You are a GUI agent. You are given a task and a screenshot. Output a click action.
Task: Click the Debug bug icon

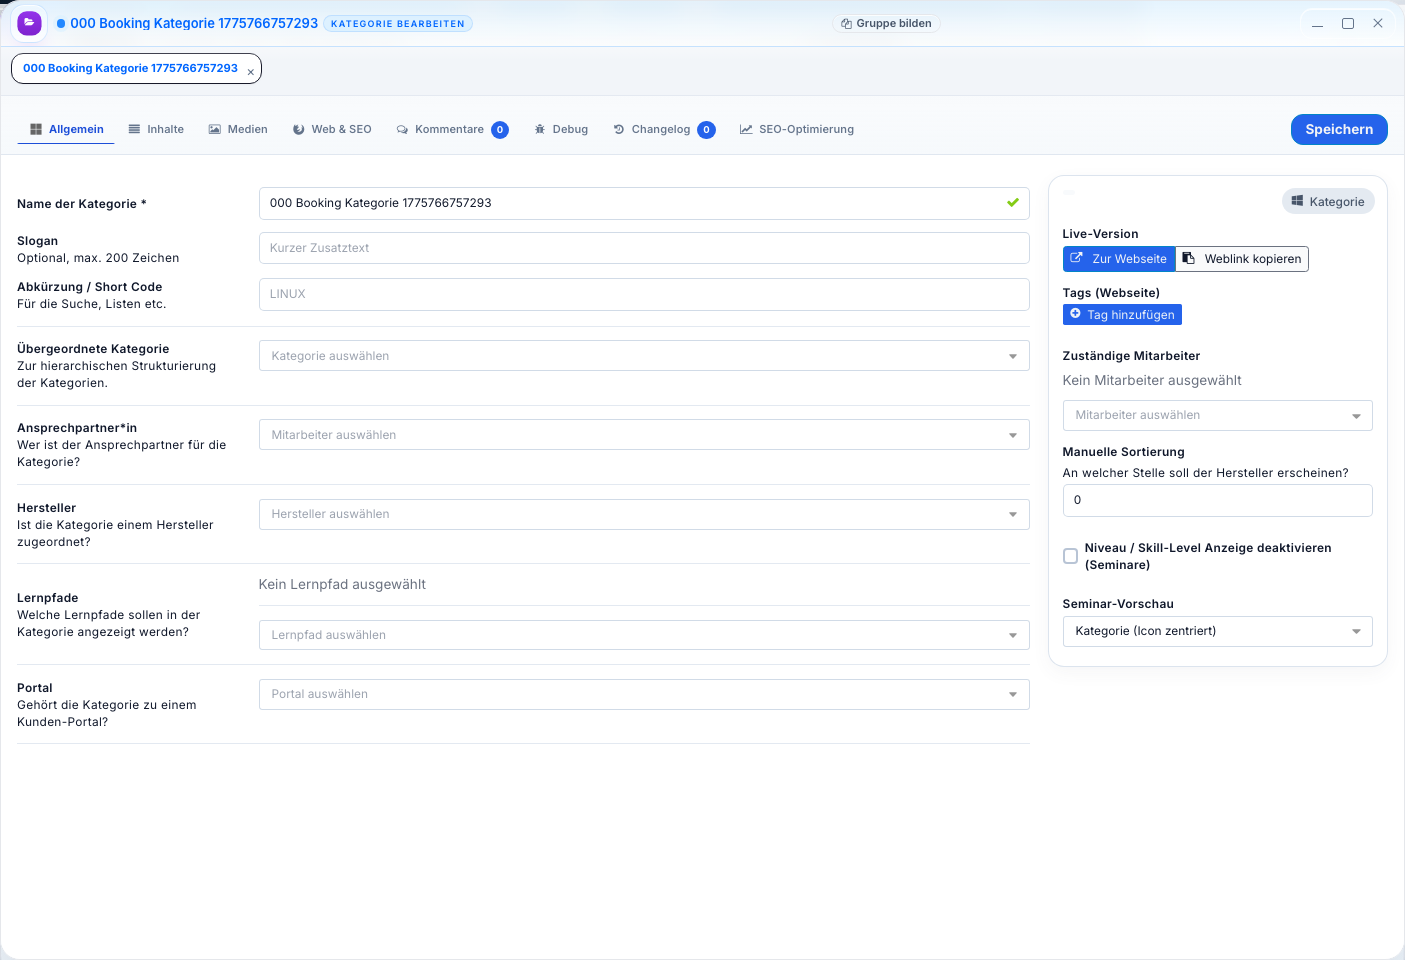pos(540,130)
